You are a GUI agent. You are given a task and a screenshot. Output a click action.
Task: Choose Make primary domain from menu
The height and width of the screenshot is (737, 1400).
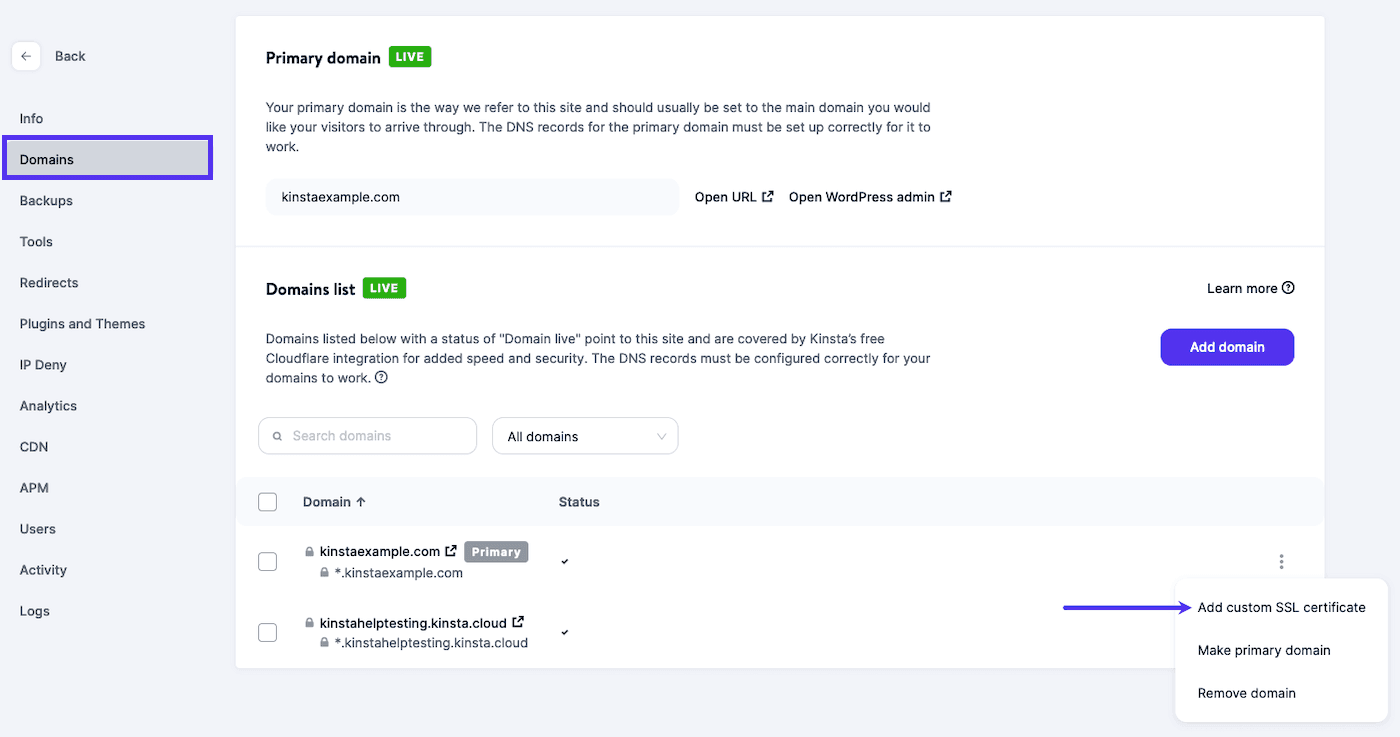(x=1264, y=650)
